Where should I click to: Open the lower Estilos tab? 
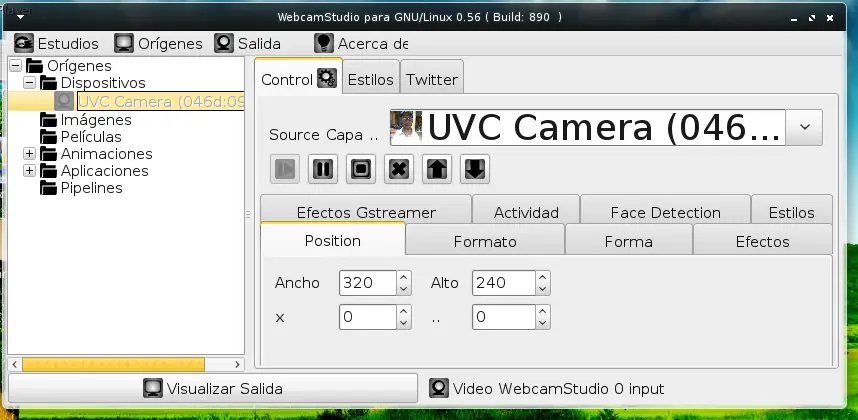(792, 212)
